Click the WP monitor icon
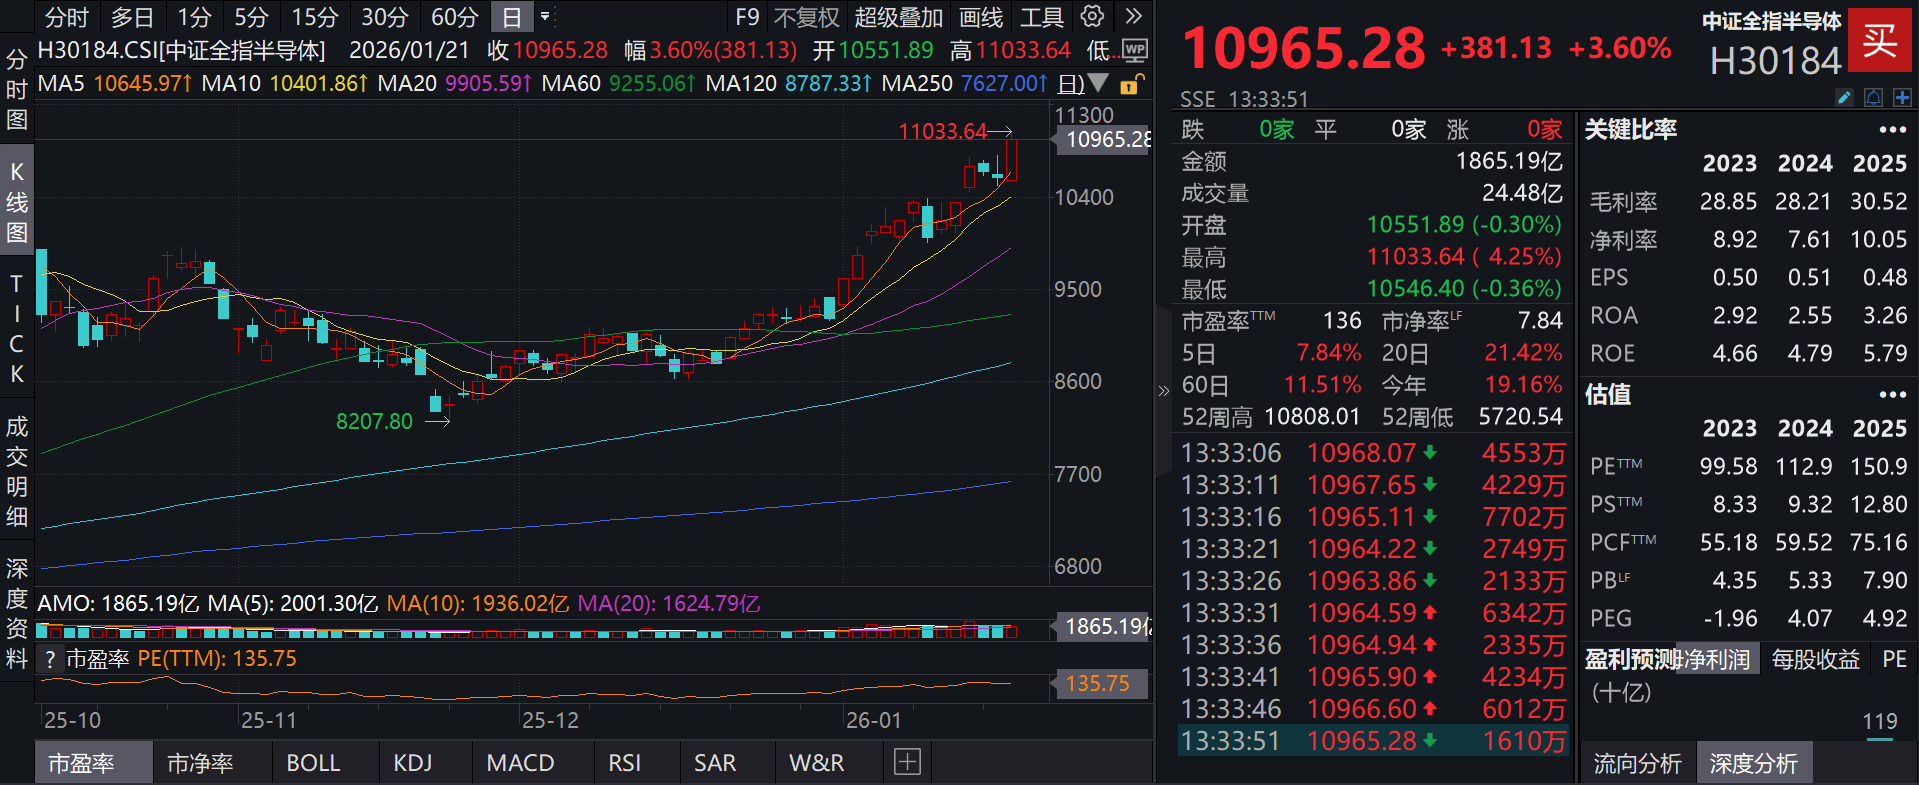1919x785 pixels. [1134, 50]
